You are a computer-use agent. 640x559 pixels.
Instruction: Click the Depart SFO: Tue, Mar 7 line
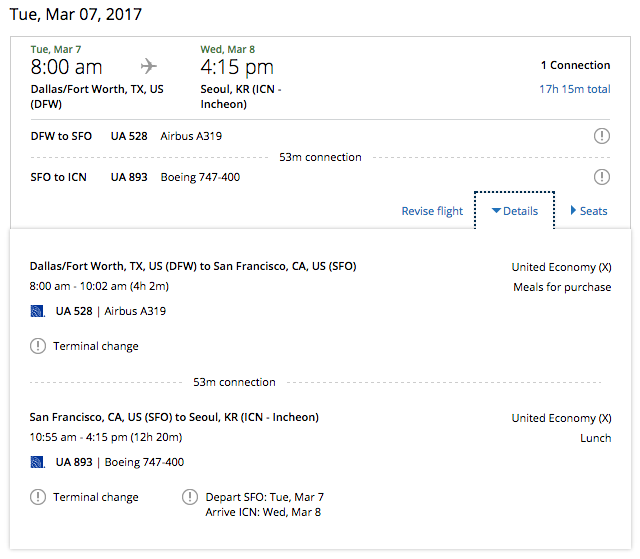click(x=264, y=497)
